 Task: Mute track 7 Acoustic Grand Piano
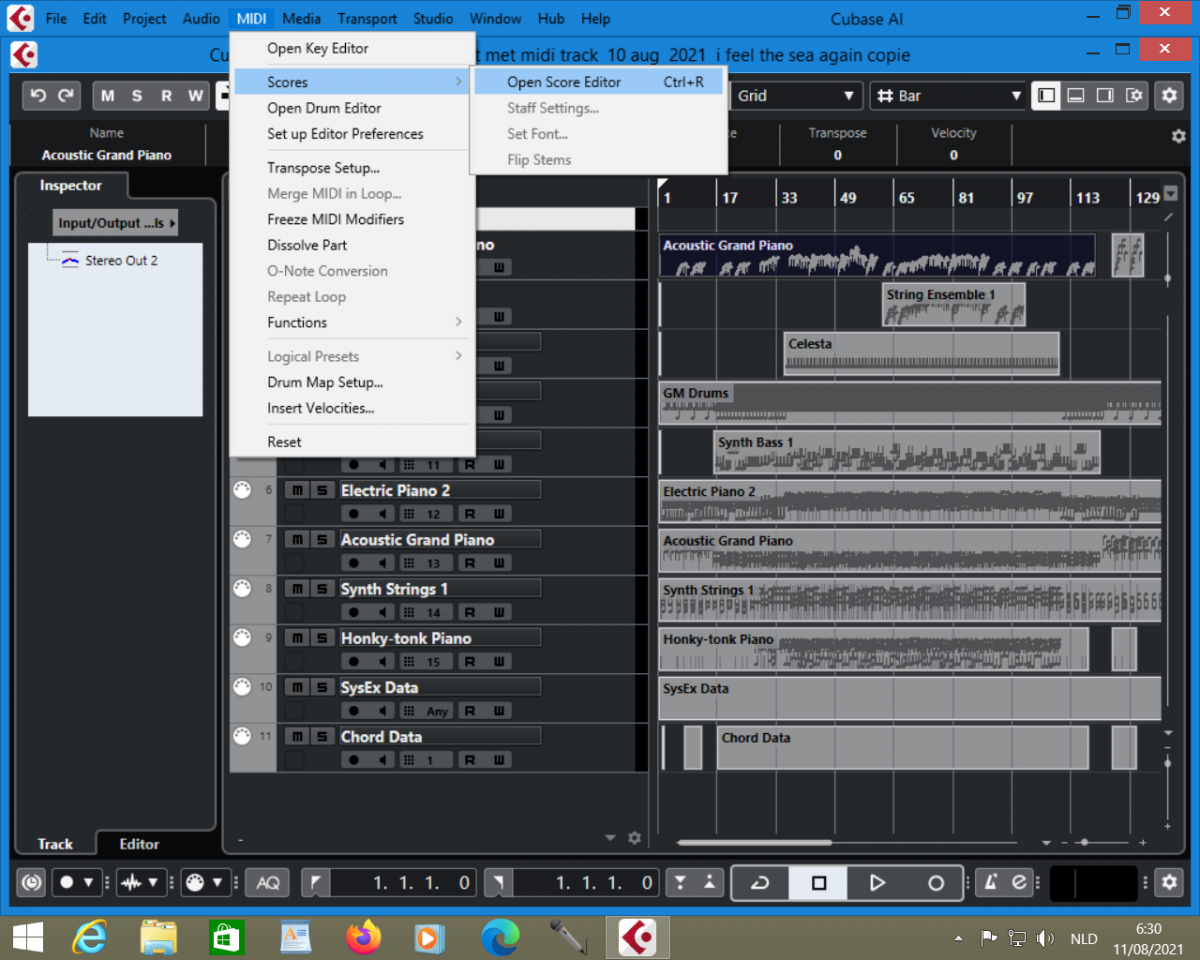click(x=296, y=539)
